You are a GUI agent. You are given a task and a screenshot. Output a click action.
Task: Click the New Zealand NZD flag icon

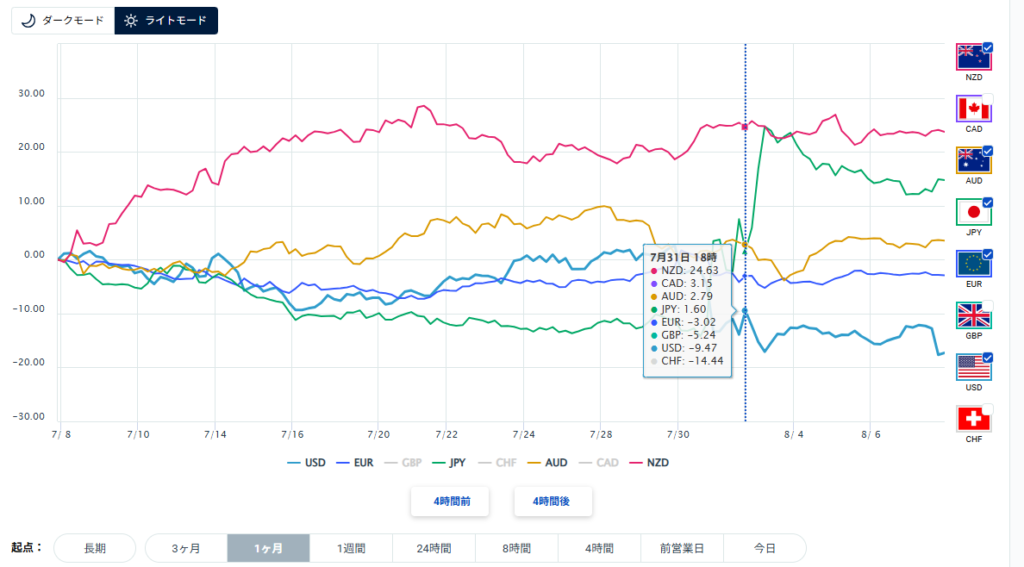coord(974,57)
